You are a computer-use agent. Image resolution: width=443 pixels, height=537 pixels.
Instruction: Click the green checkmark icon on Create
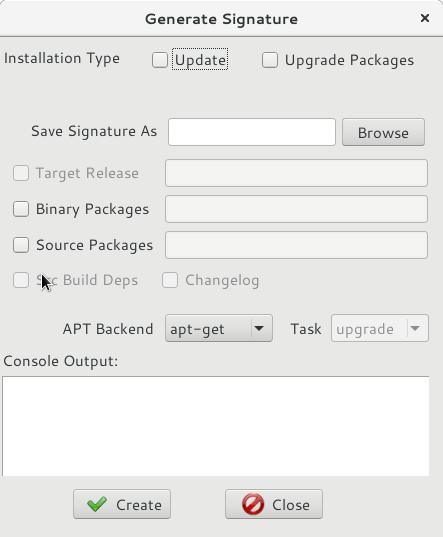tap(97, 504)
